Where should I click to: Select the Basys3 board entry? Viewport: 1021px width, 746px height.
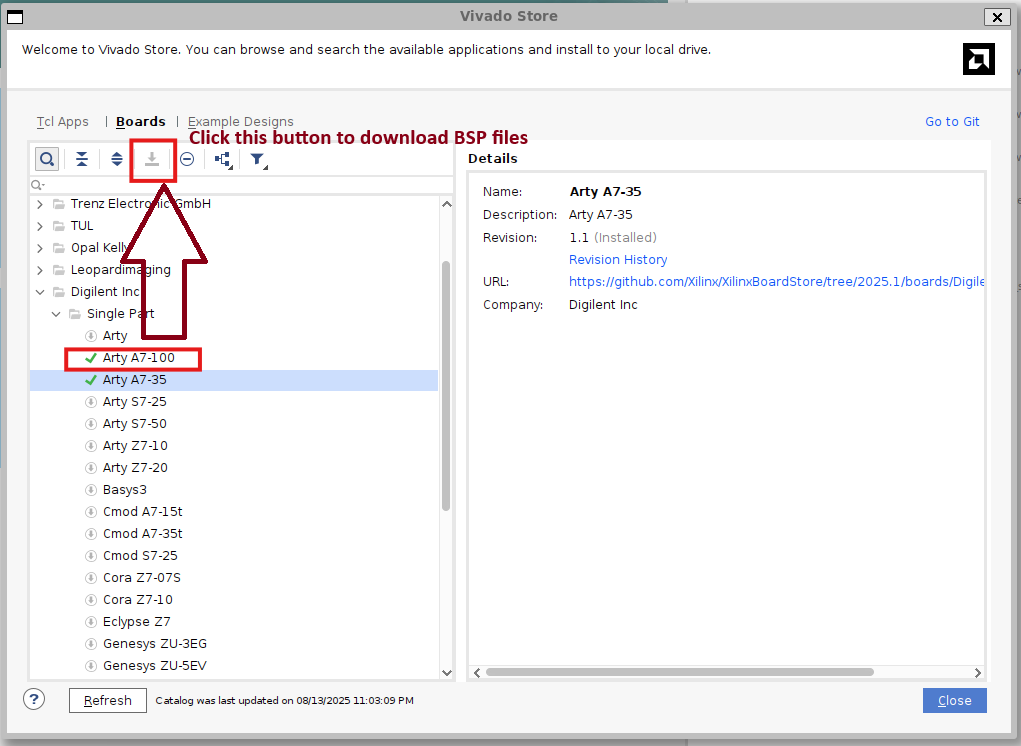point(125,490)
